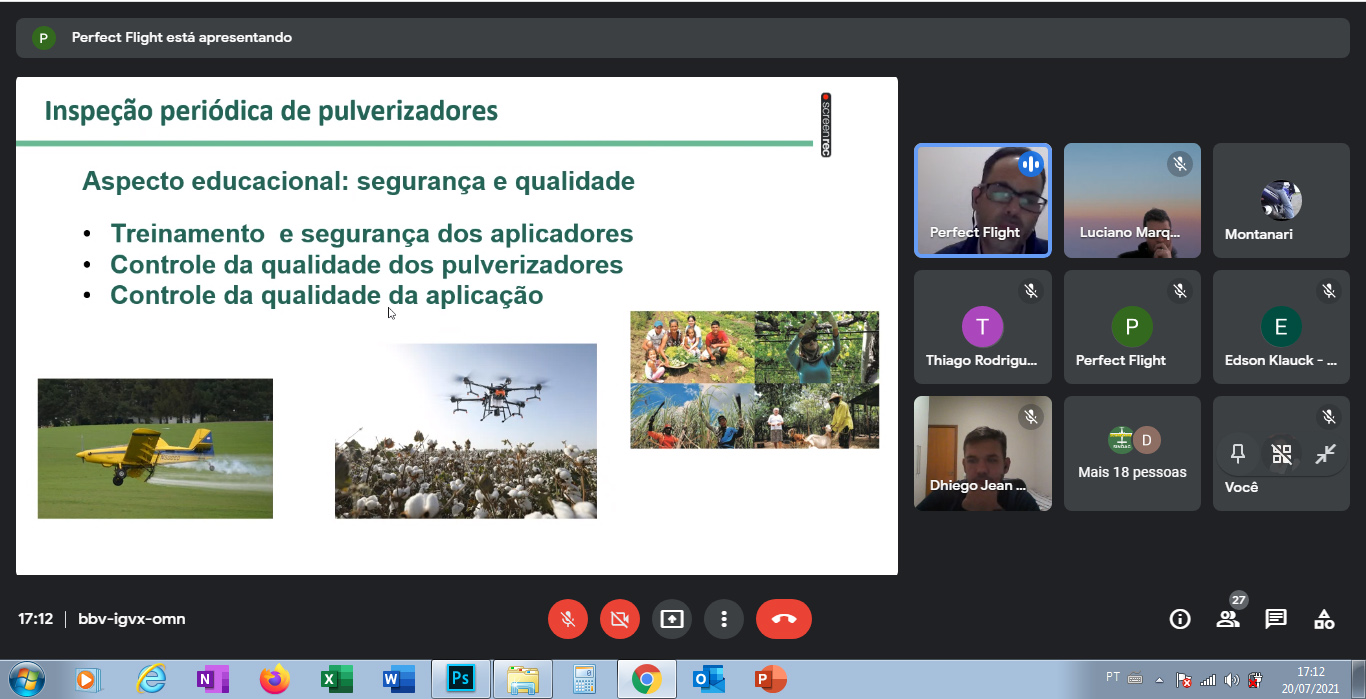Open the activities panel icon
The height and width of the screenshot is (699, 1366).
click(1324, 619)
